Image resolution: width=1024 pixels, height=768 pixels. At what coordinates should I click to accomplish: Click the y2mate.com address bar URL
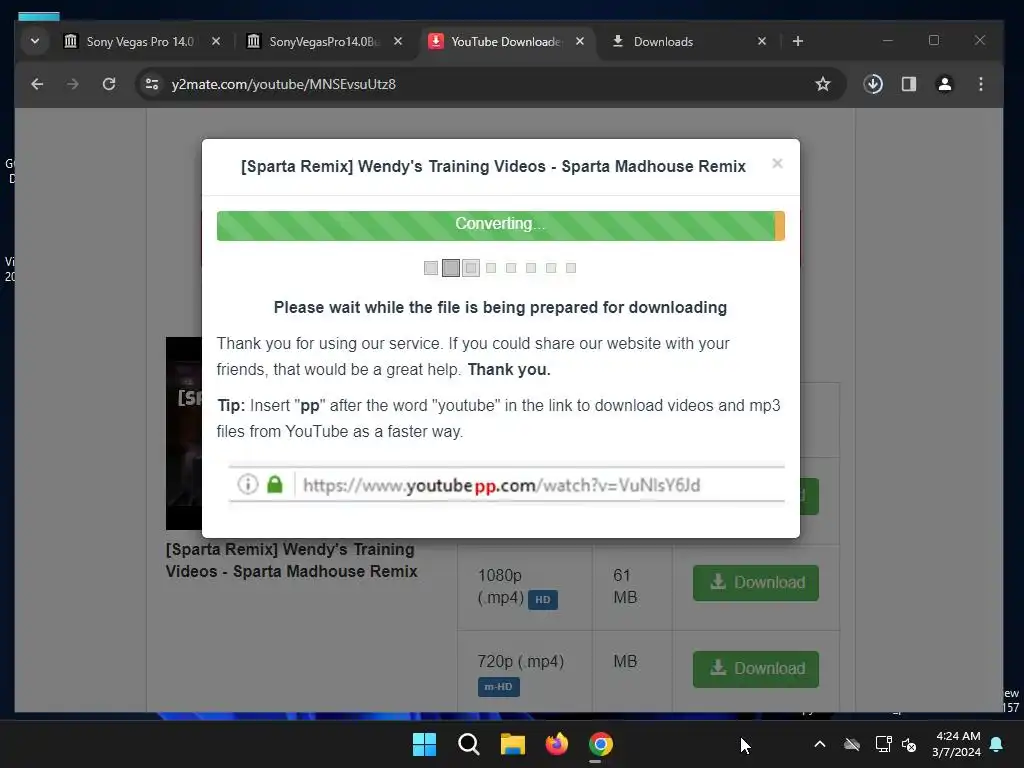pos(283,84)
